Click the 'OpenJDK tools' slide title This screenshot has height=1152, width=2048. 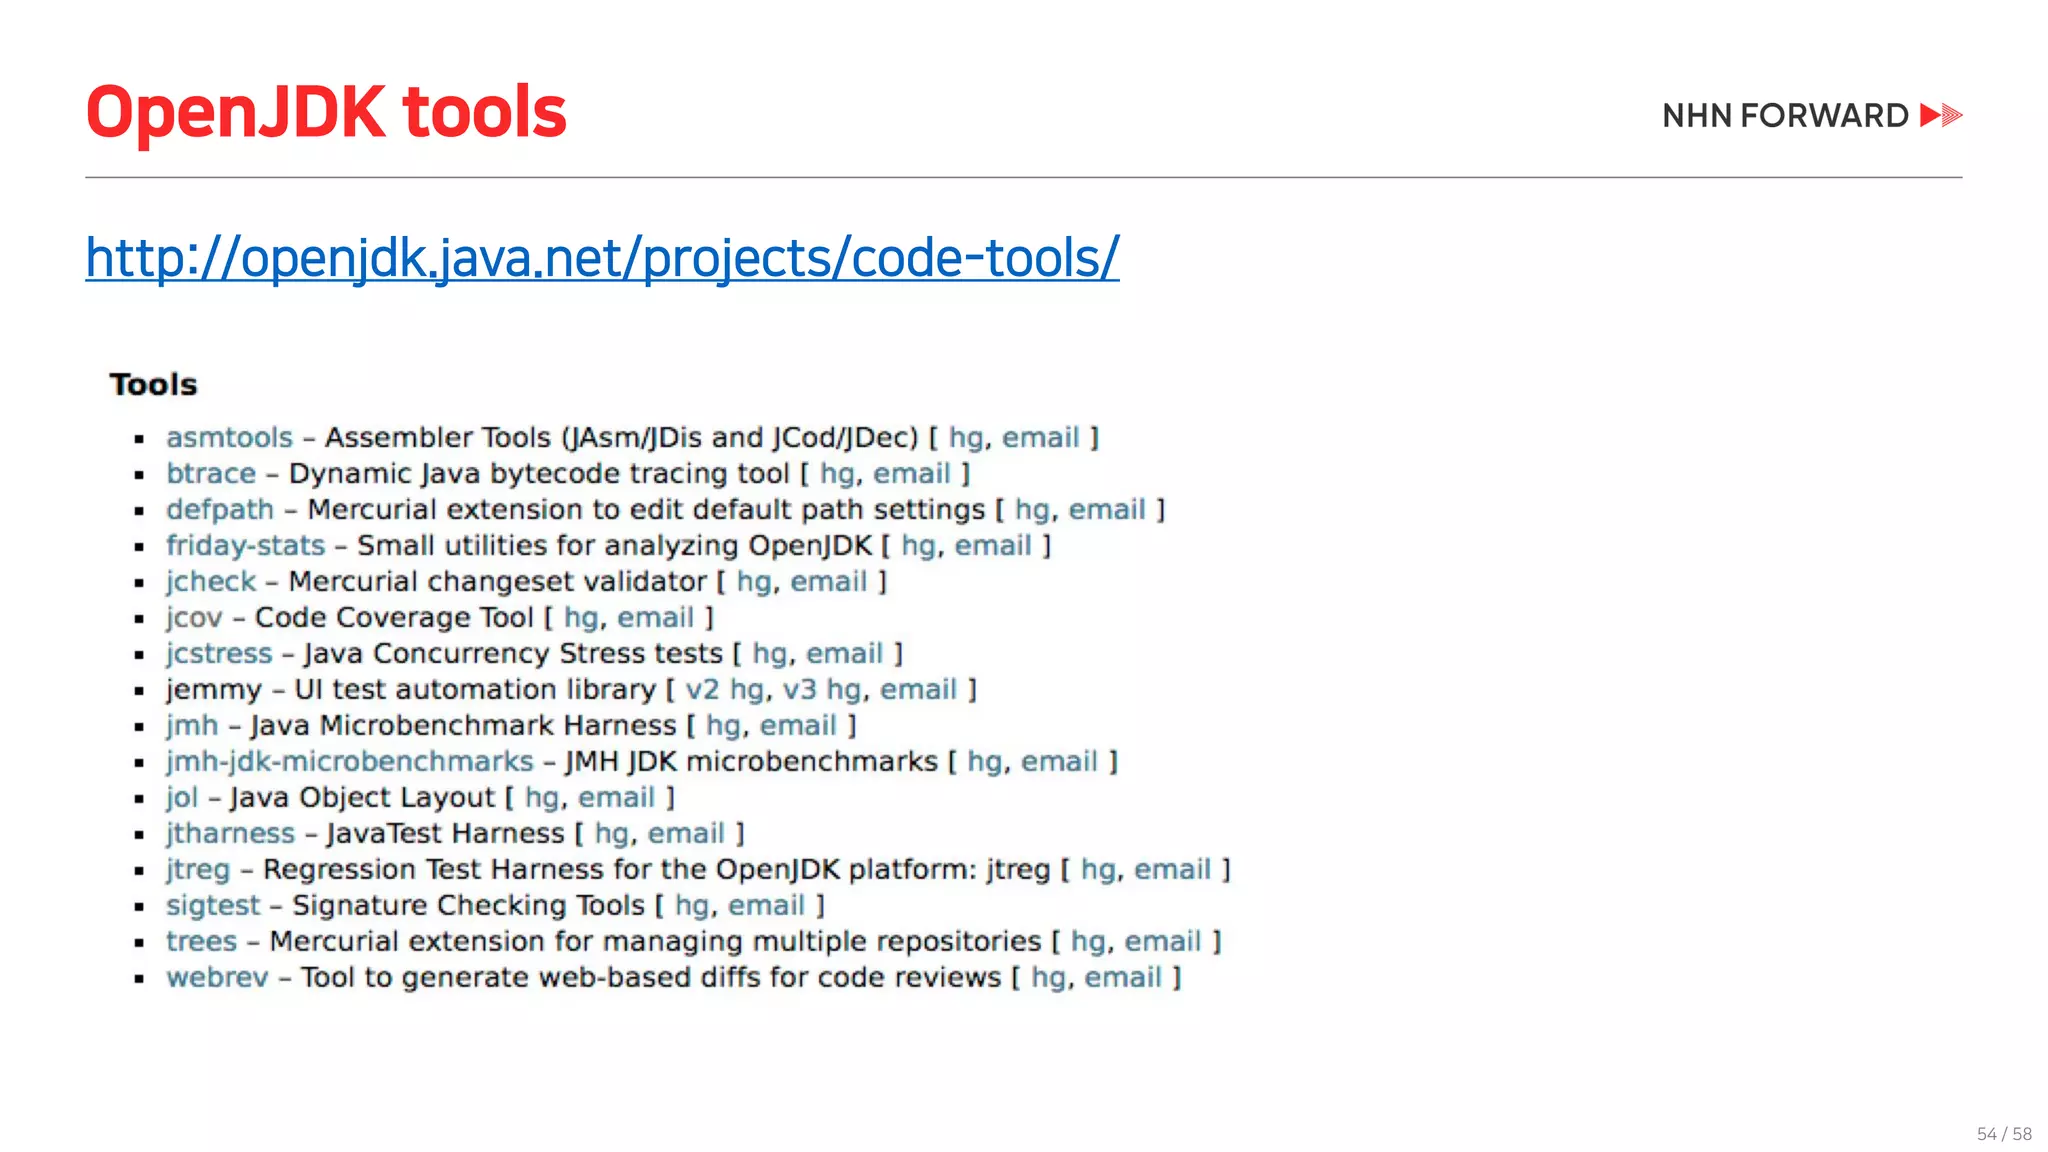[x=327, y=112]
